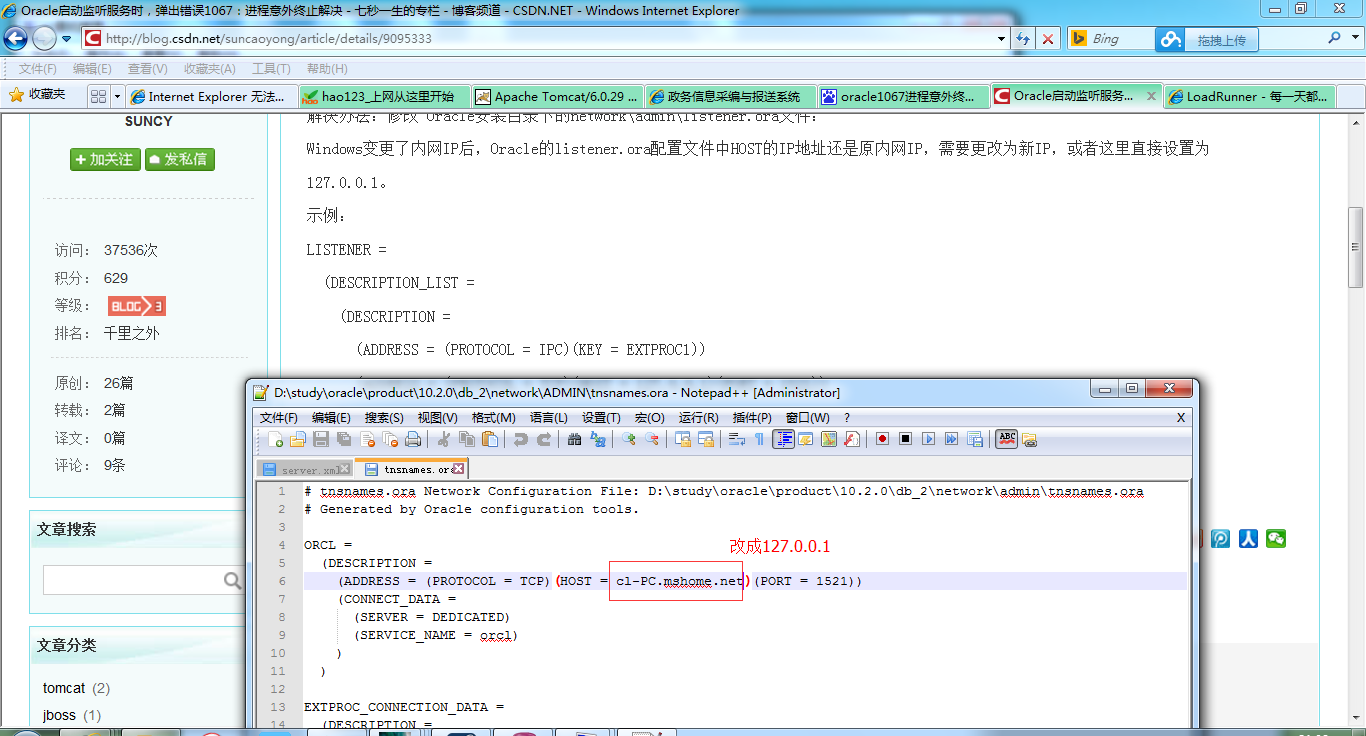
Task: Click the Replace icon in Notepad++ toolbar
Action: pyautogui.click(x=598, y=439)
